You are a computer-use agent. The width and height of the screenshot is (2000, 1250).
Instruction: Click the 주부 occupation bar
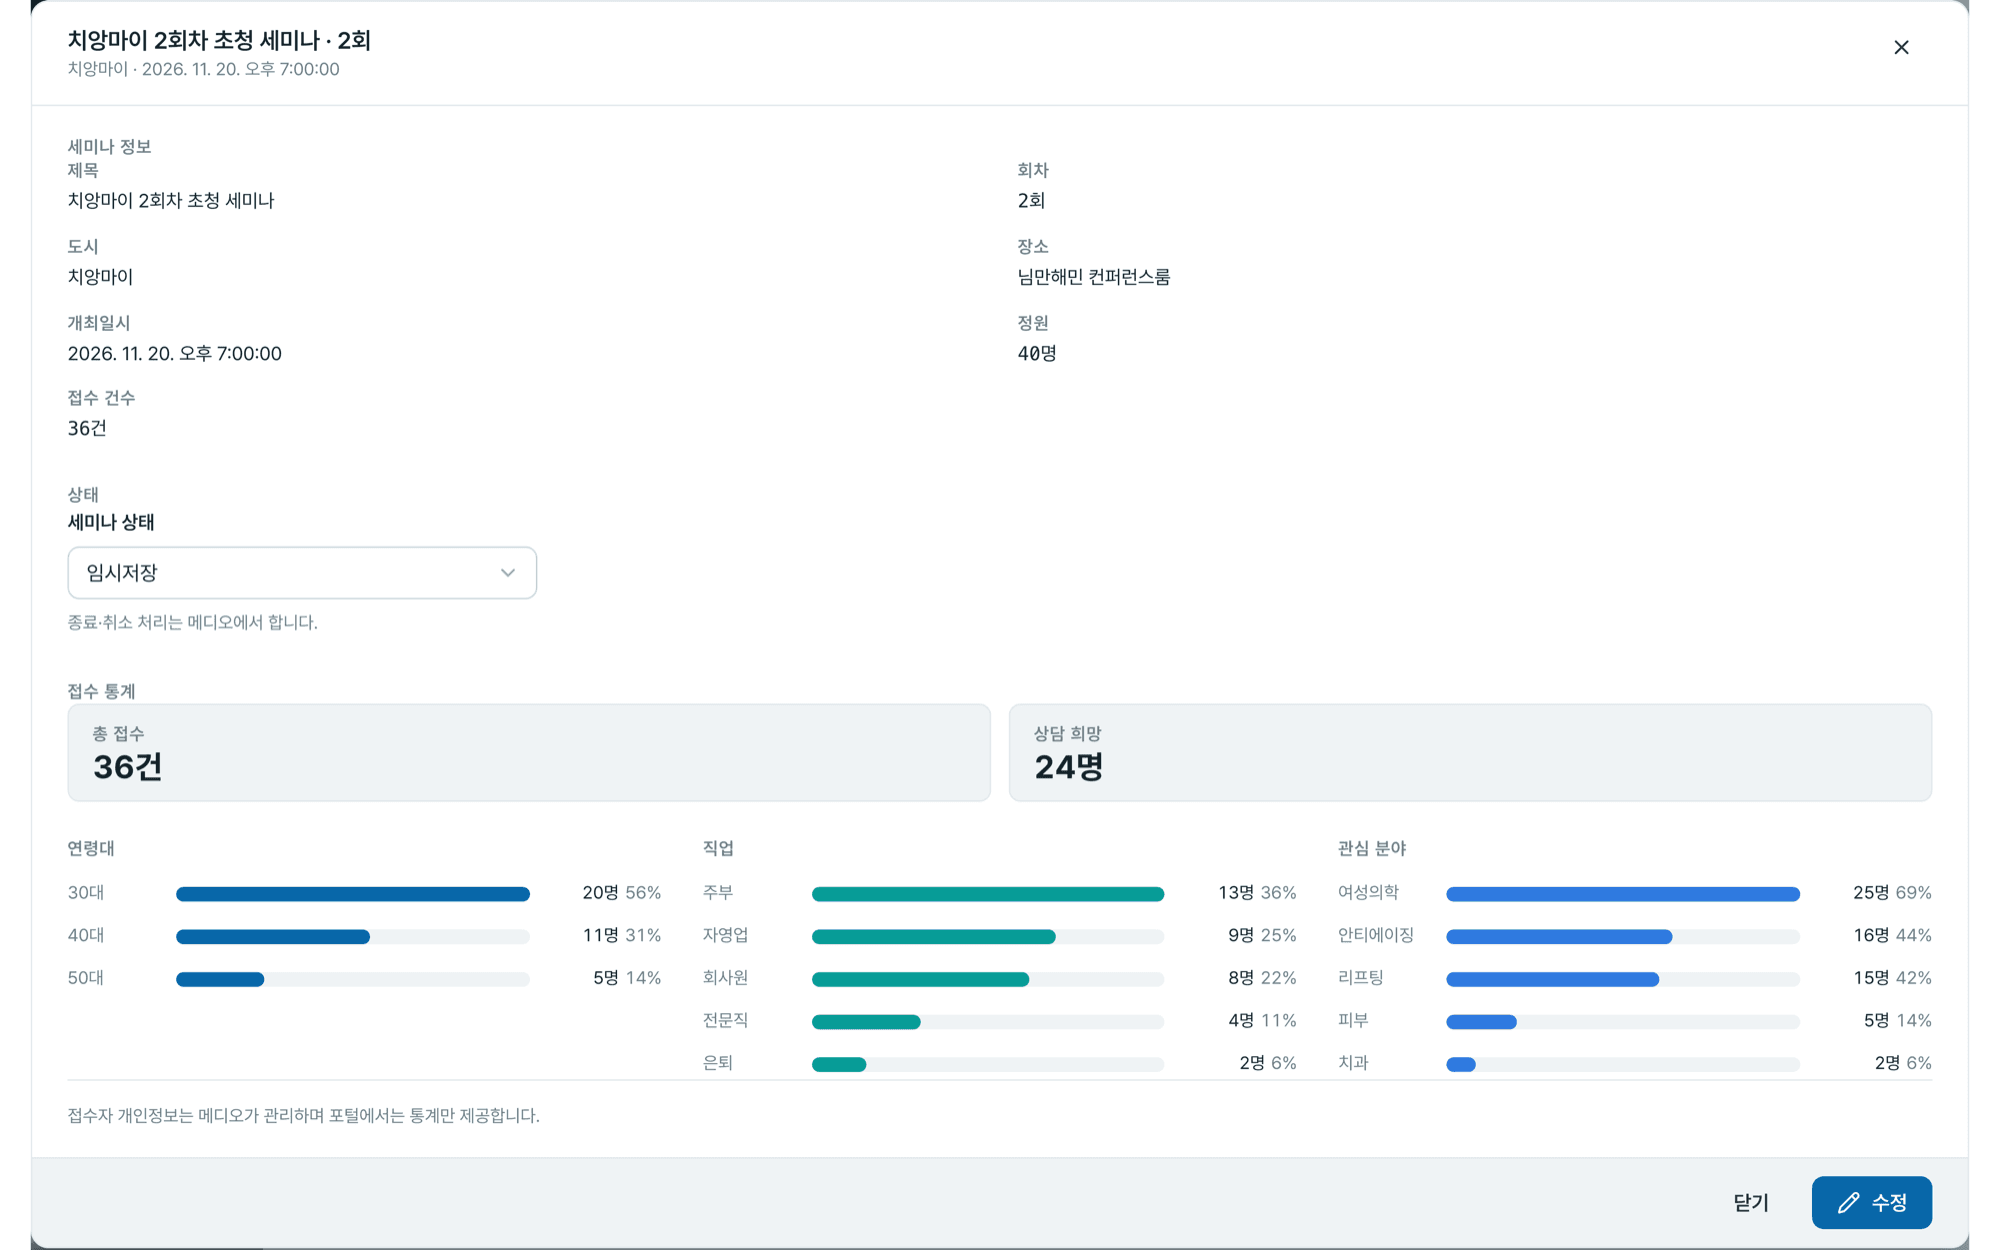(988, 894)
